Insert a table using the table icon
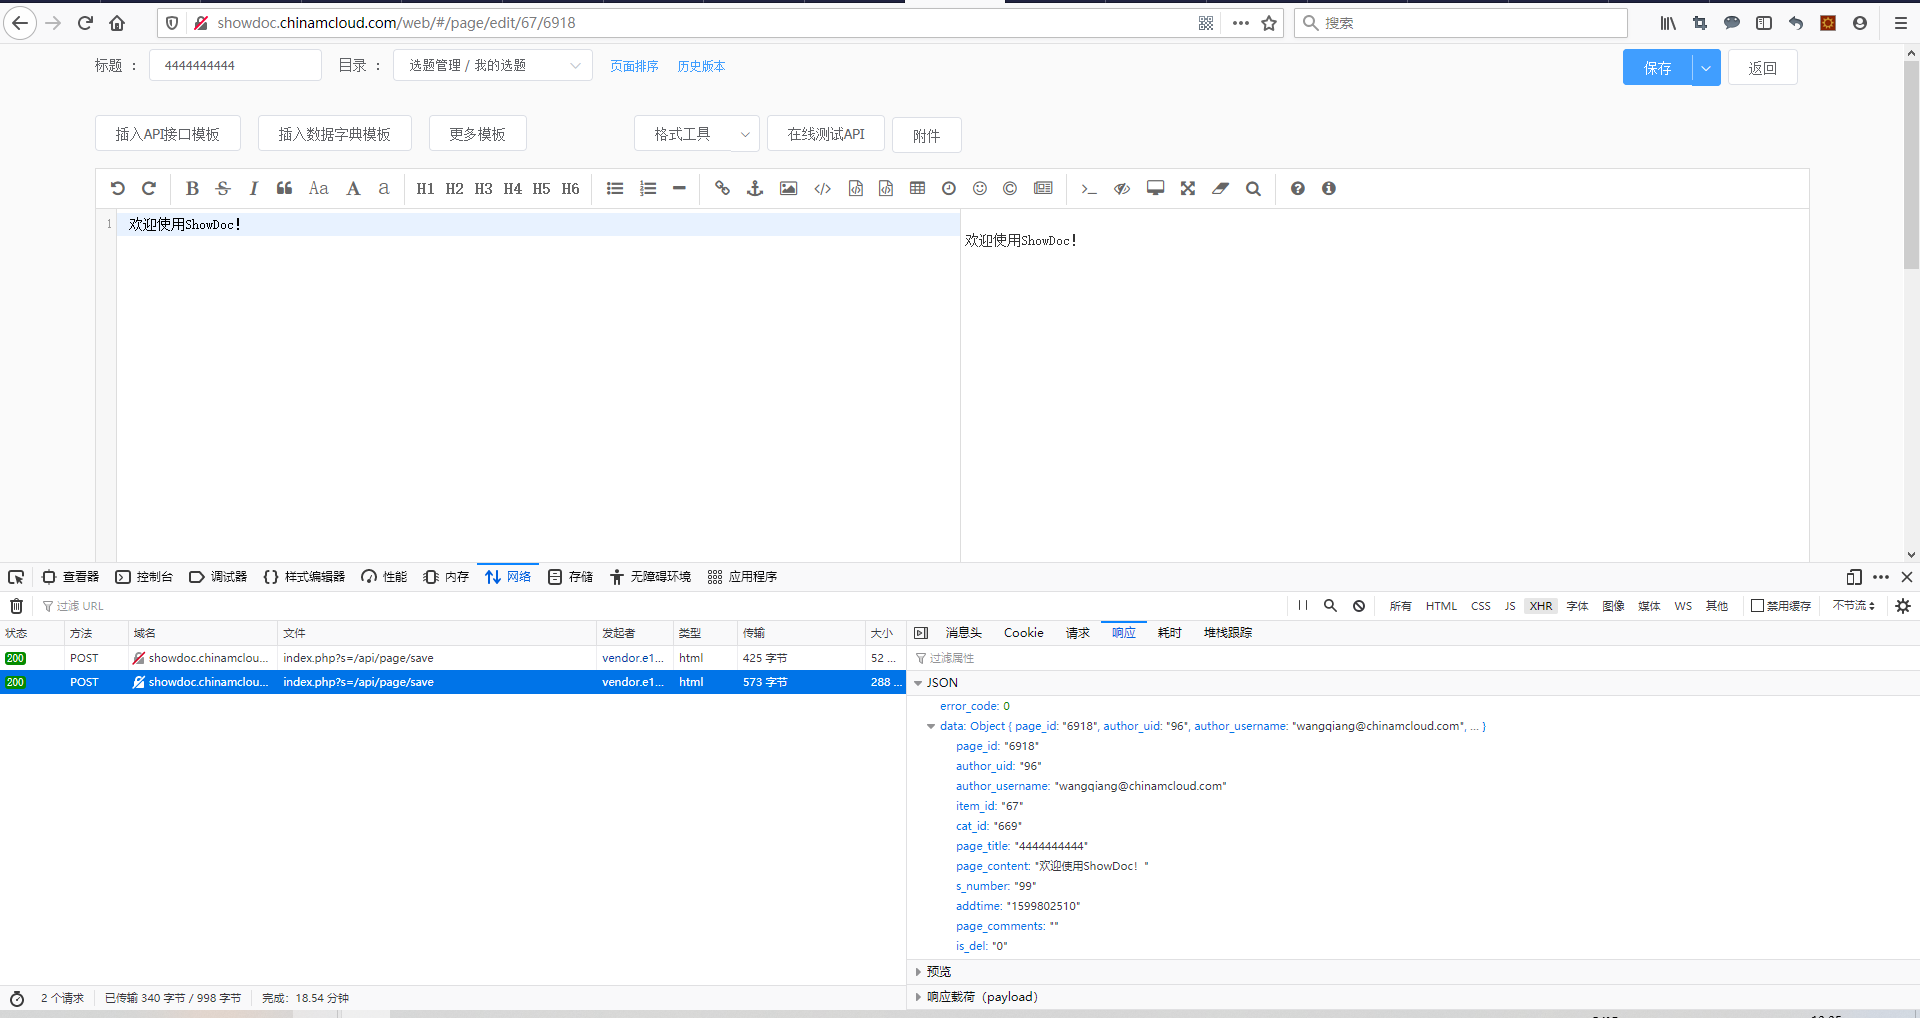This screenshot has height=1018, width=1920. 917,189
